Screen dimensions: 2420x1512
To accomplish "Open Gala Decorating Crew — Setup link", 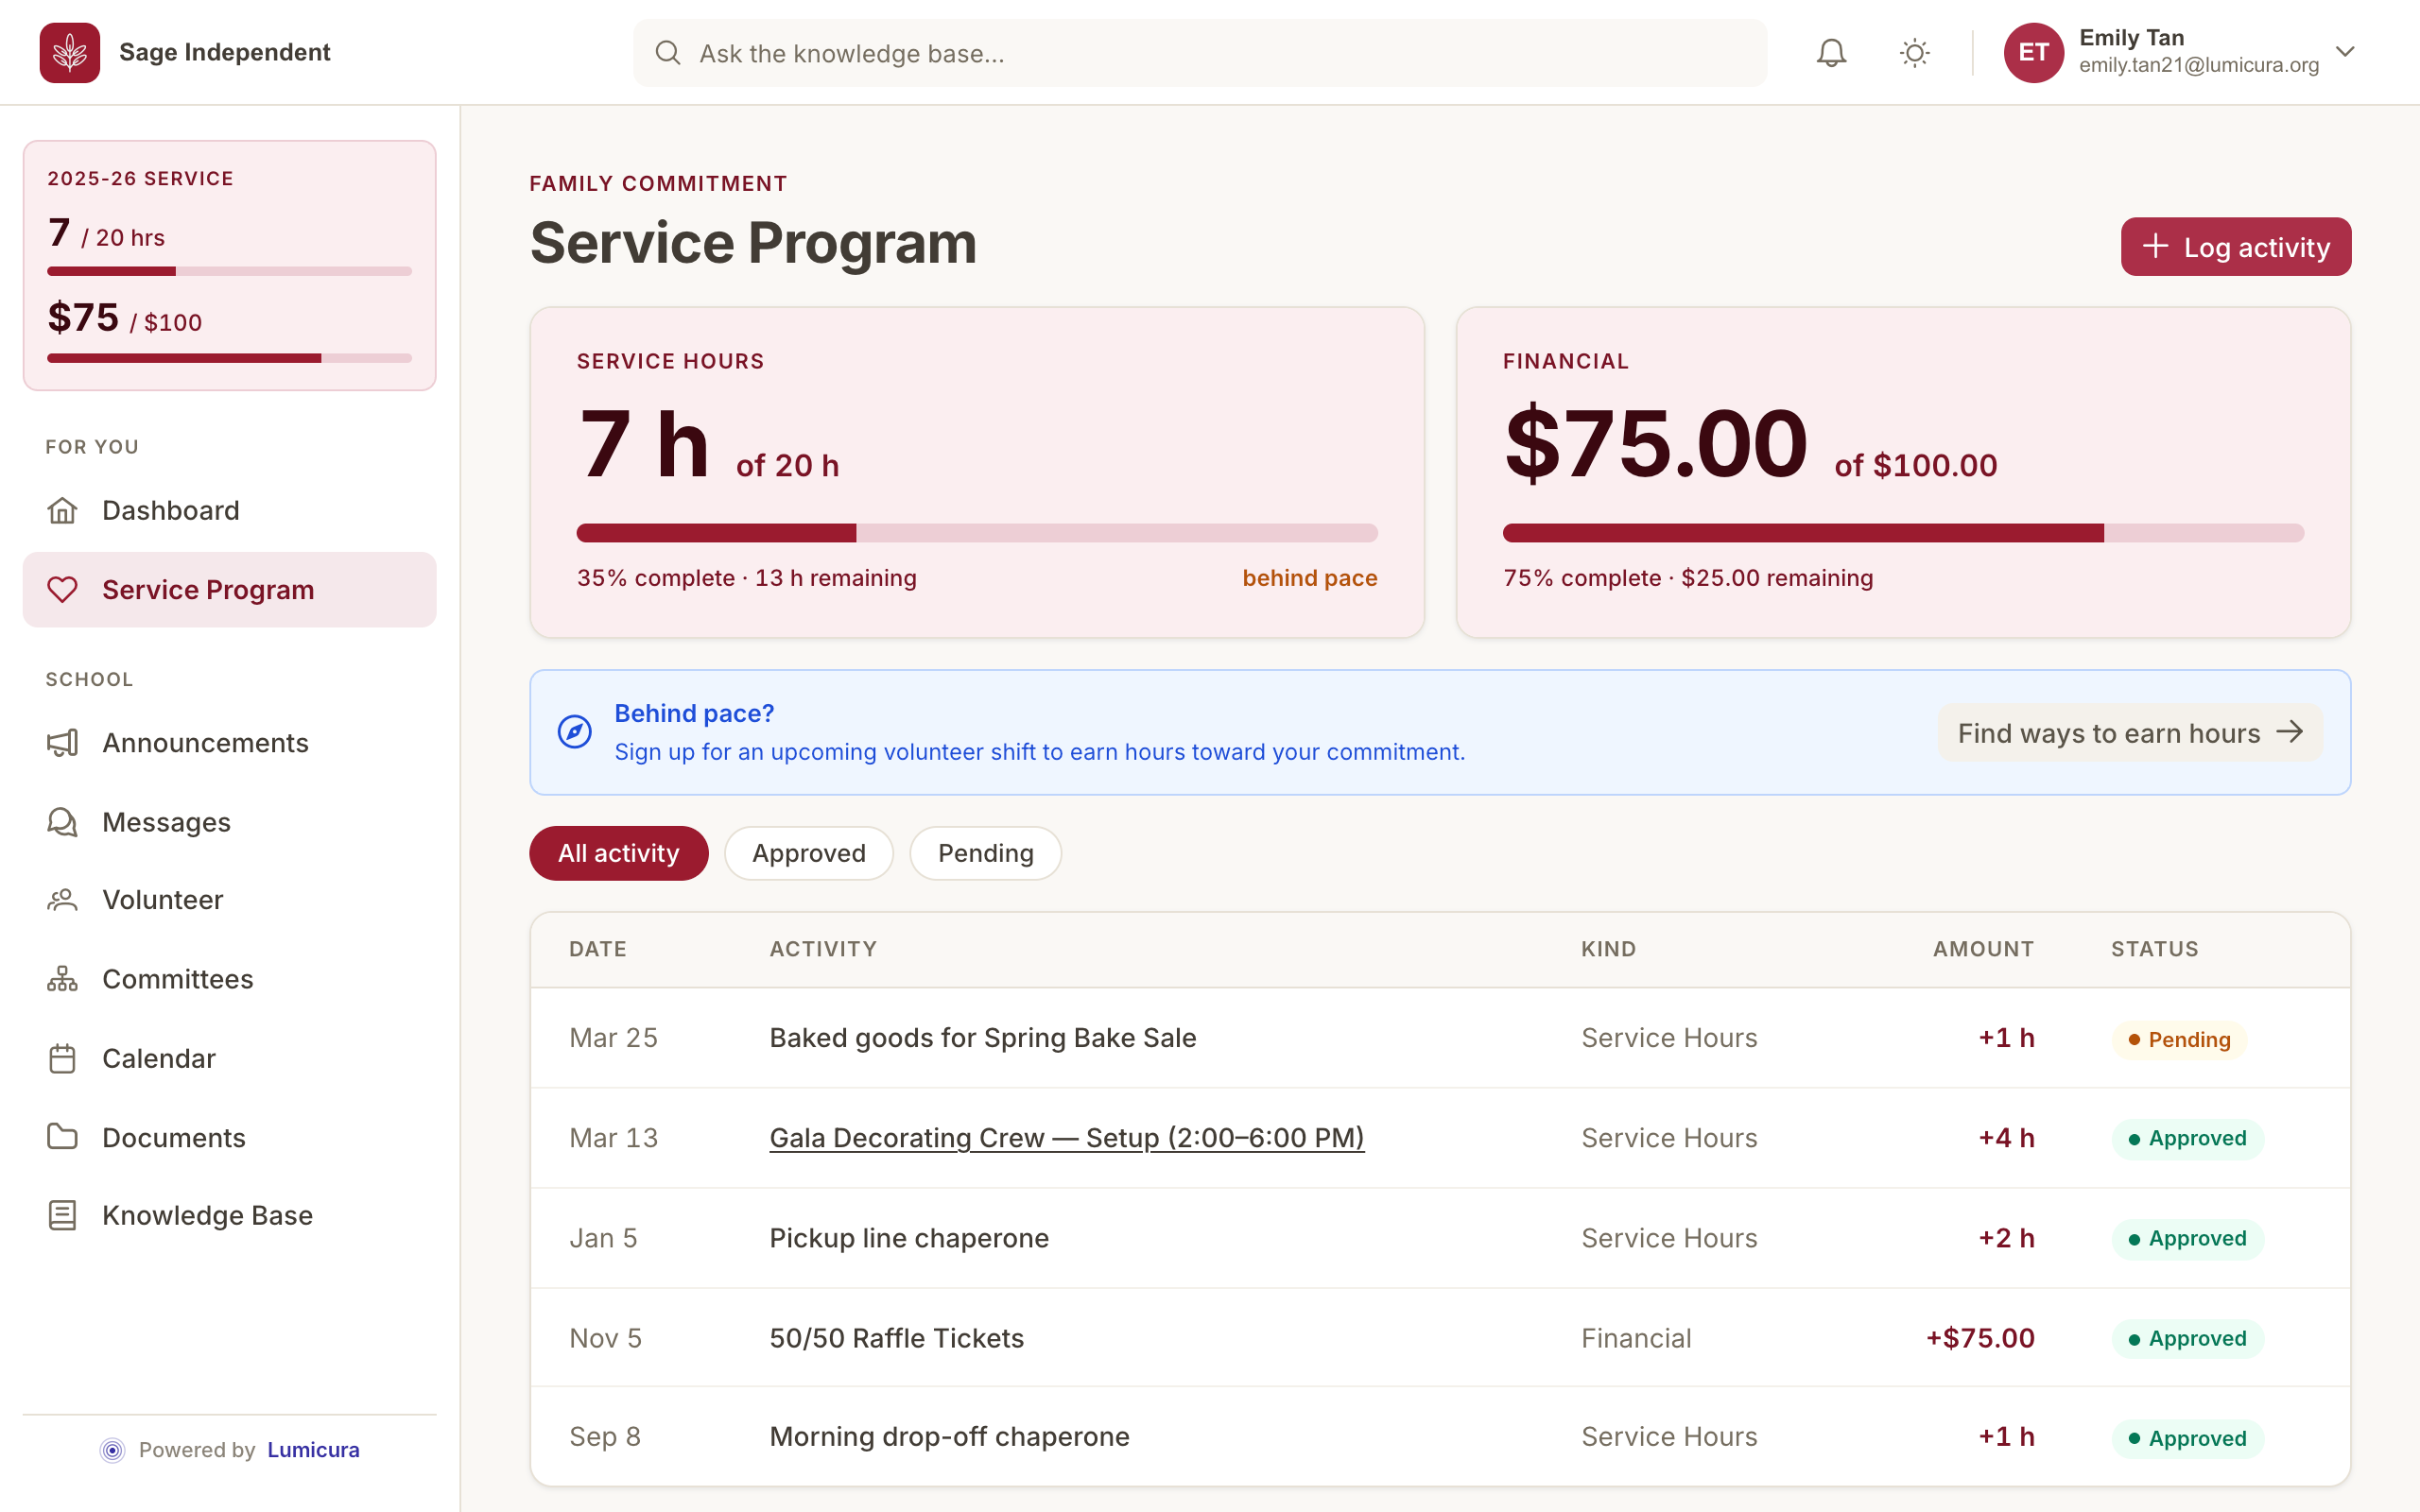I will pos(1066,1138).
